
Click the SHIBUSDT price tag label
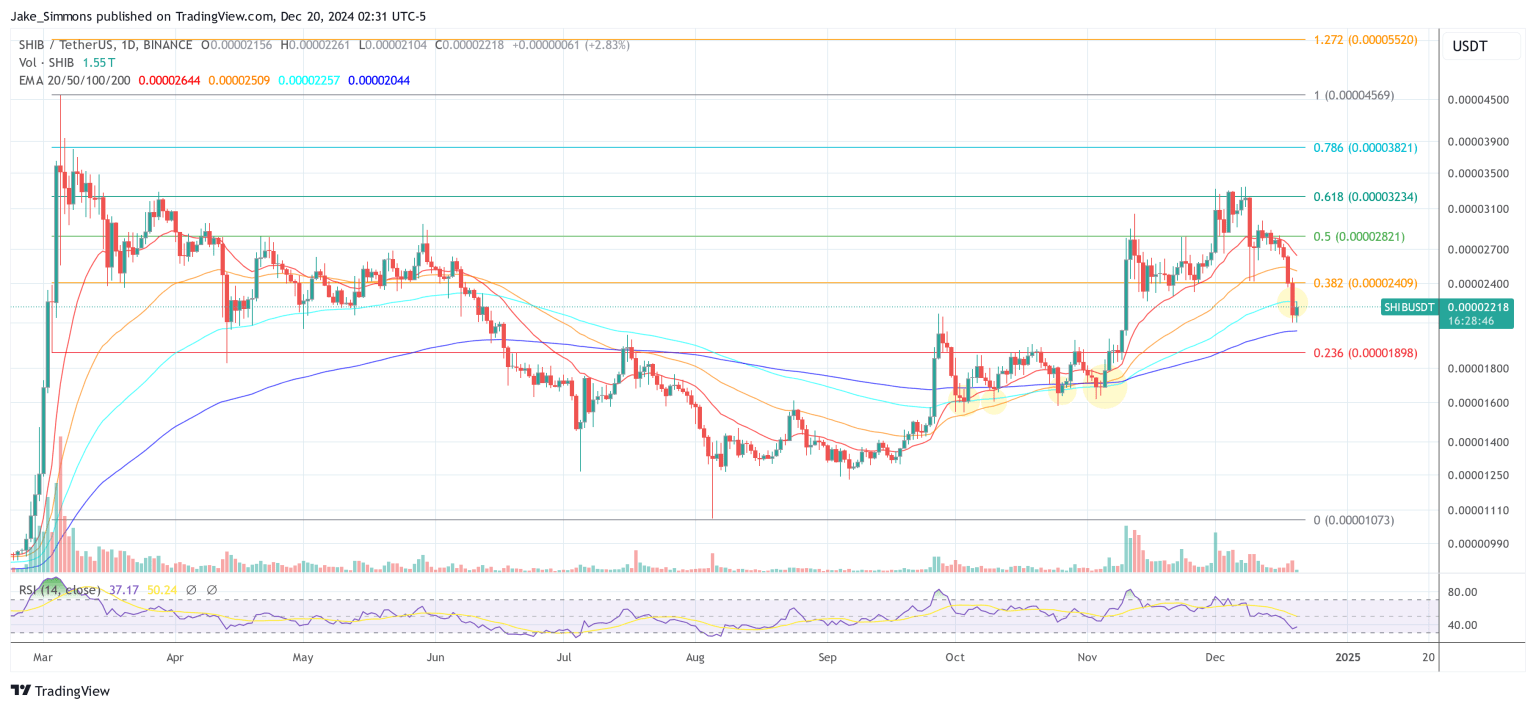(x=1410, y=308)
